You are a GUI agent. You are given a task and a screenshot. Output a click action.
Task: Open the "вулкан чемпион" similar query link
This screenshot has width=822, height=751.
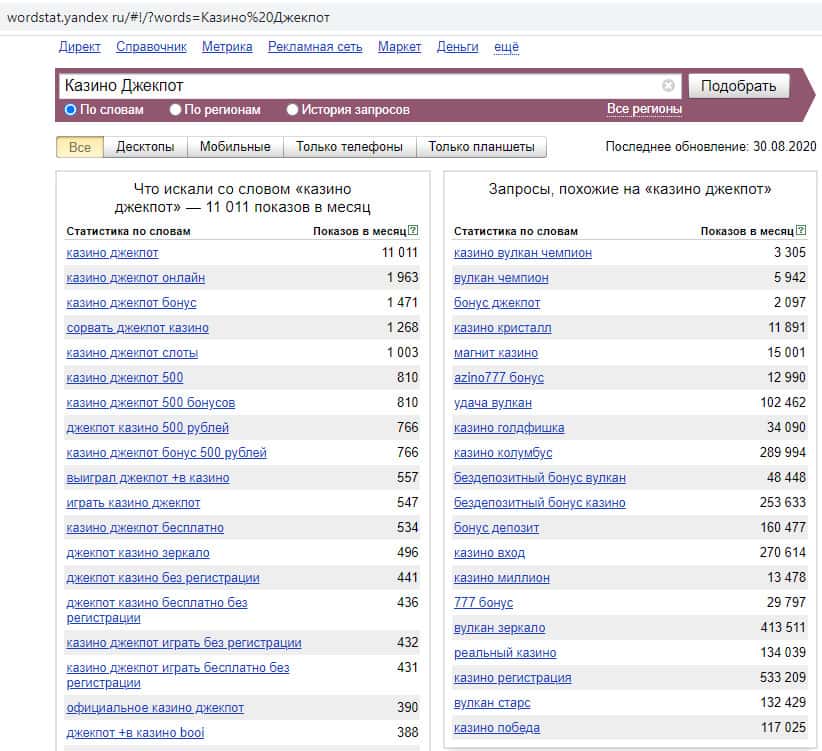coord(501,278)
